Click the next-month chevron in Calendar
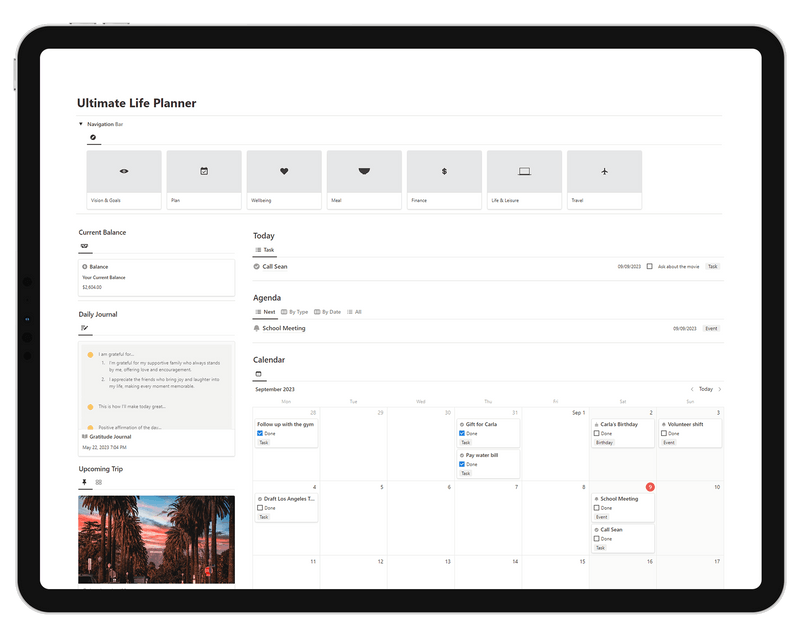This screenshot has height=637, width=800. coord(721,389)
